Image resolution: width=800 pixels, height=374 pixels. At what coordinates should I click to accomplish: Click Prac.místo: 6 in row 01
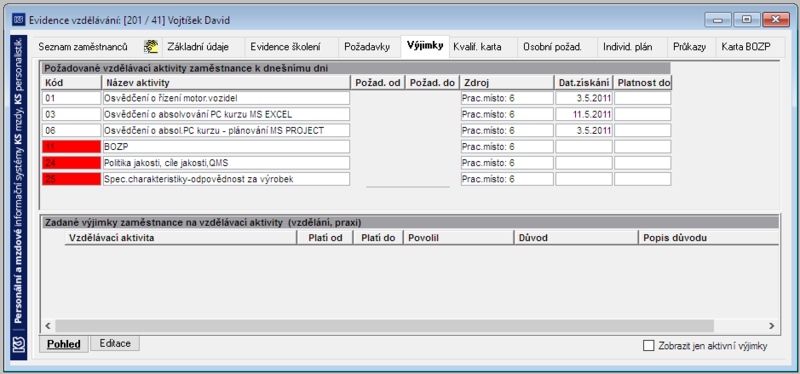507,98
